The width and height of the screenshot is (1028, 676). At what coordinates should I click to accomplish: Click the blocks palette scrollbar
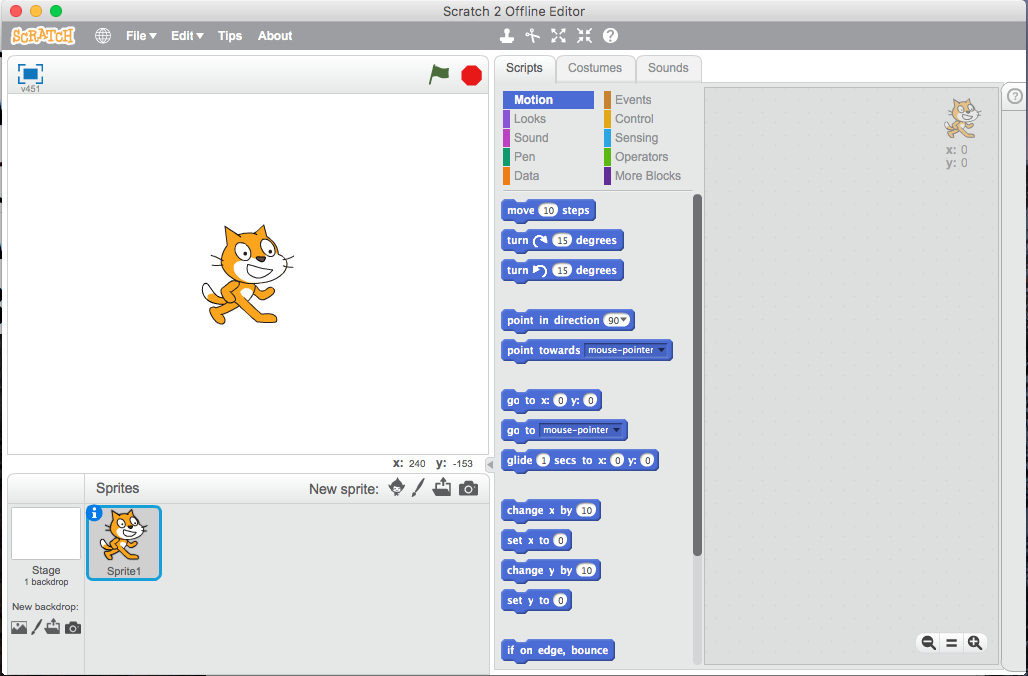(x=697, y=375)
